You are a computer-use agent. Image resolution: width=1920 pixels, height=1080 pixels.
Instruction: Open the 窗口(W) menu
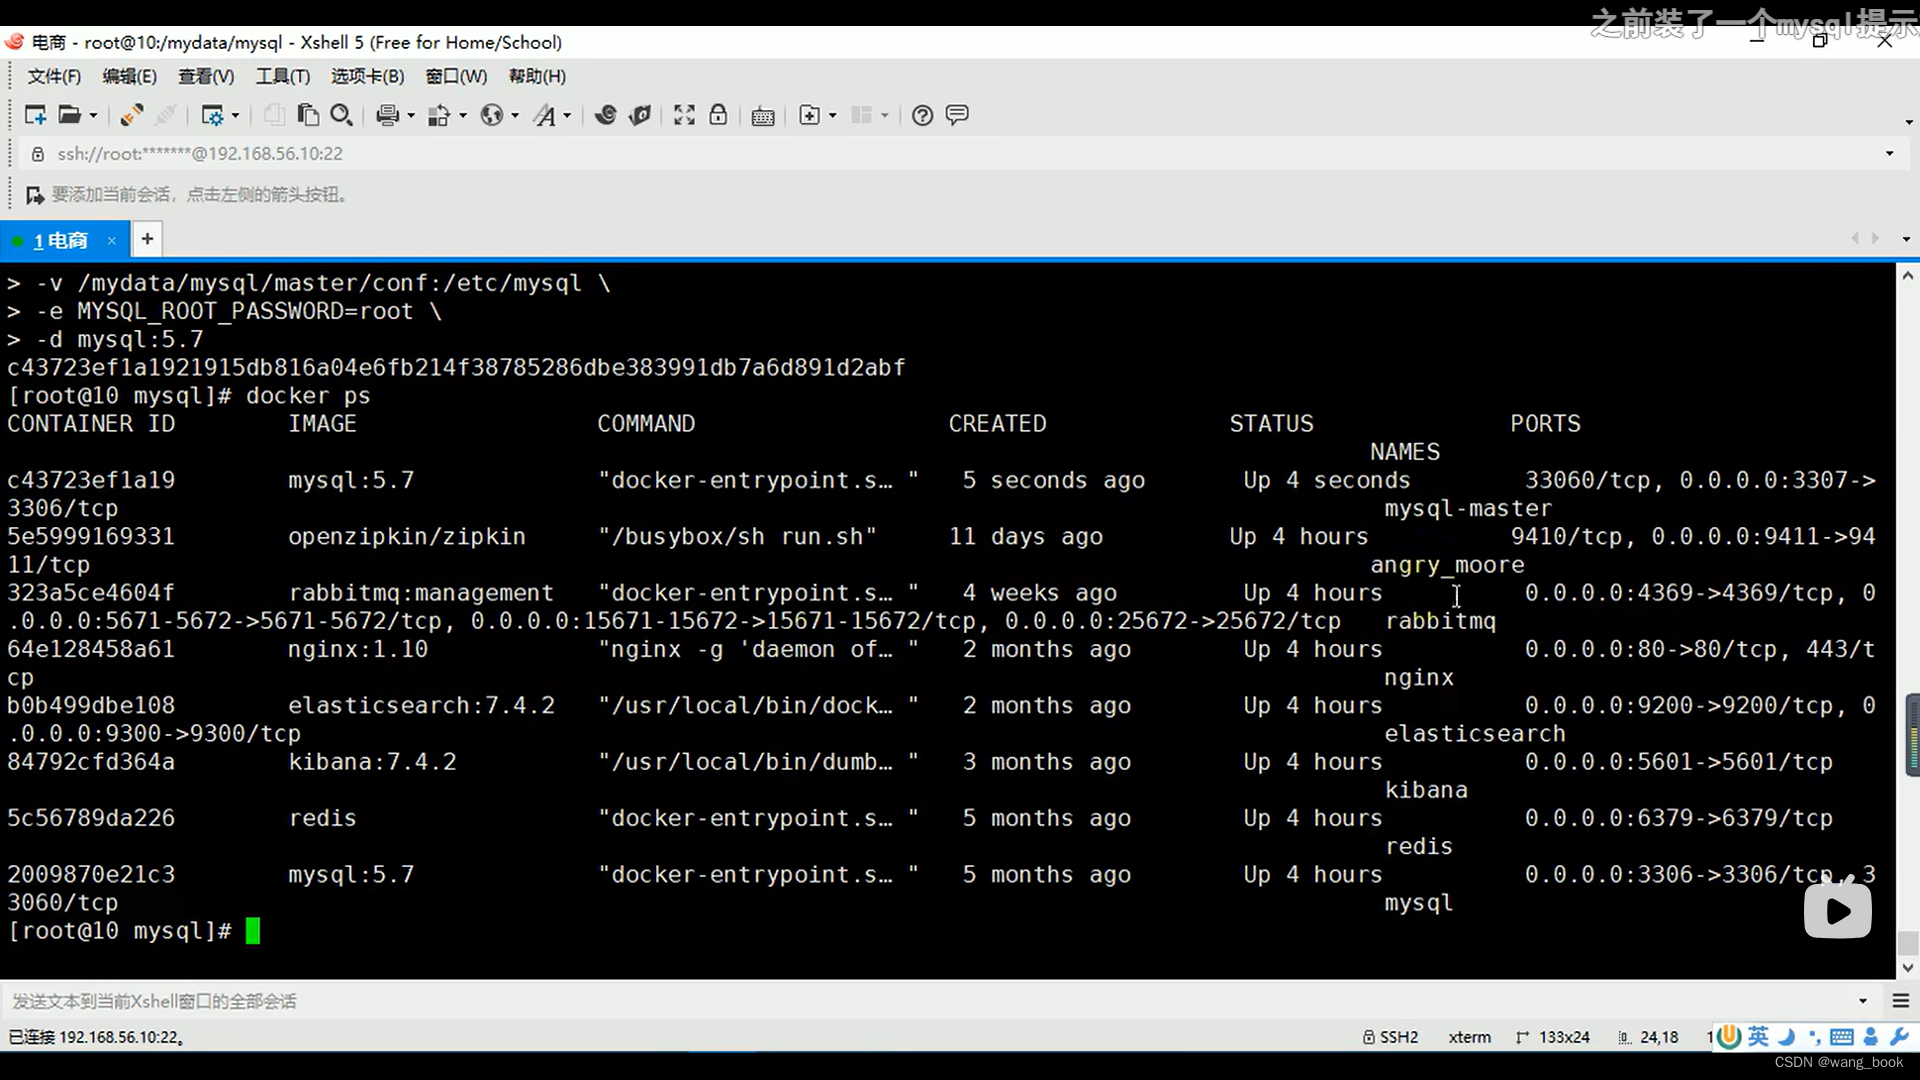(456, 77)
